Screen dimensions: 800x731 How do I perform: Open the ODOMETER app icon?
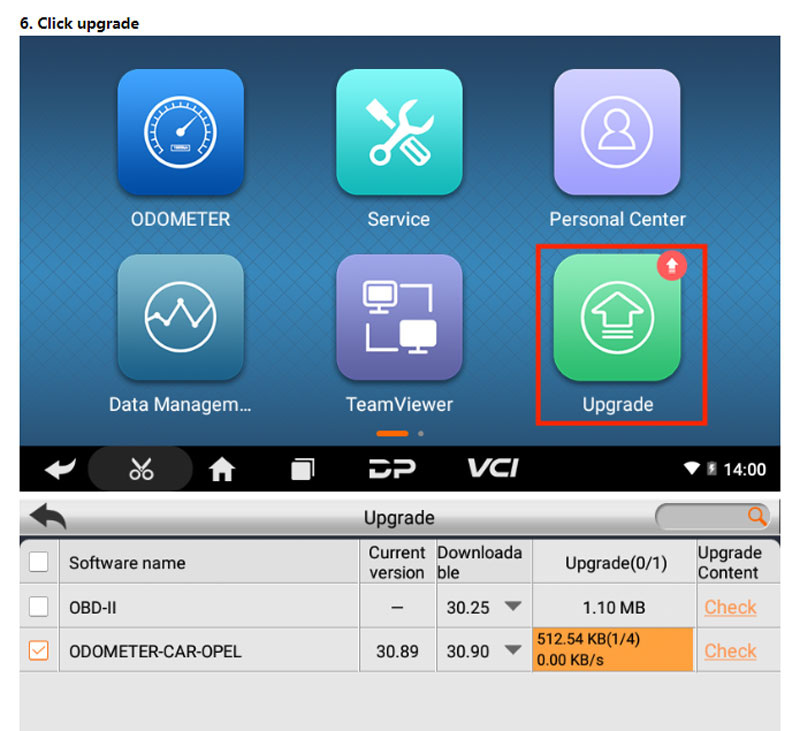click(x=181, y=132)
